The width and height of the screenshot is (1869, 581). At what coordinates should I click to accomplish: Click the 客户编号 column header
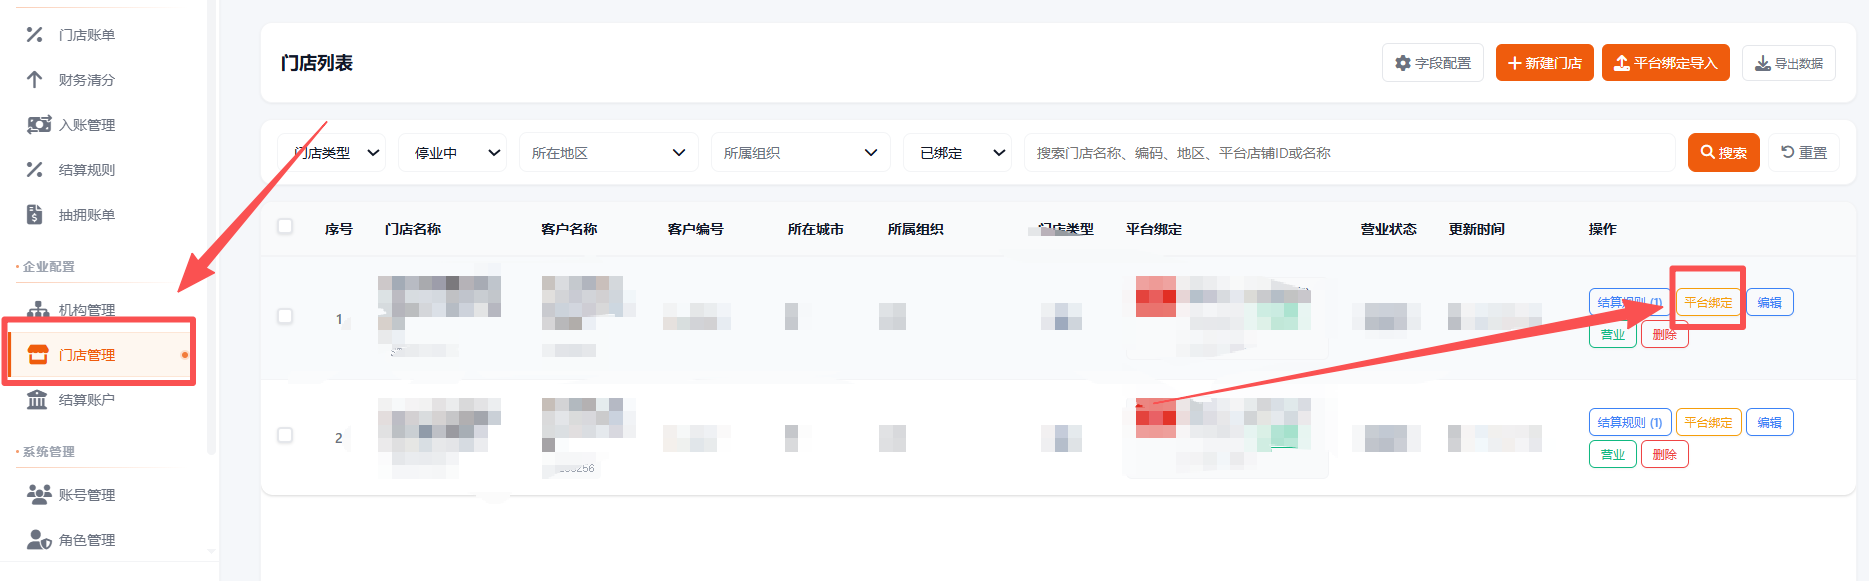696,229
